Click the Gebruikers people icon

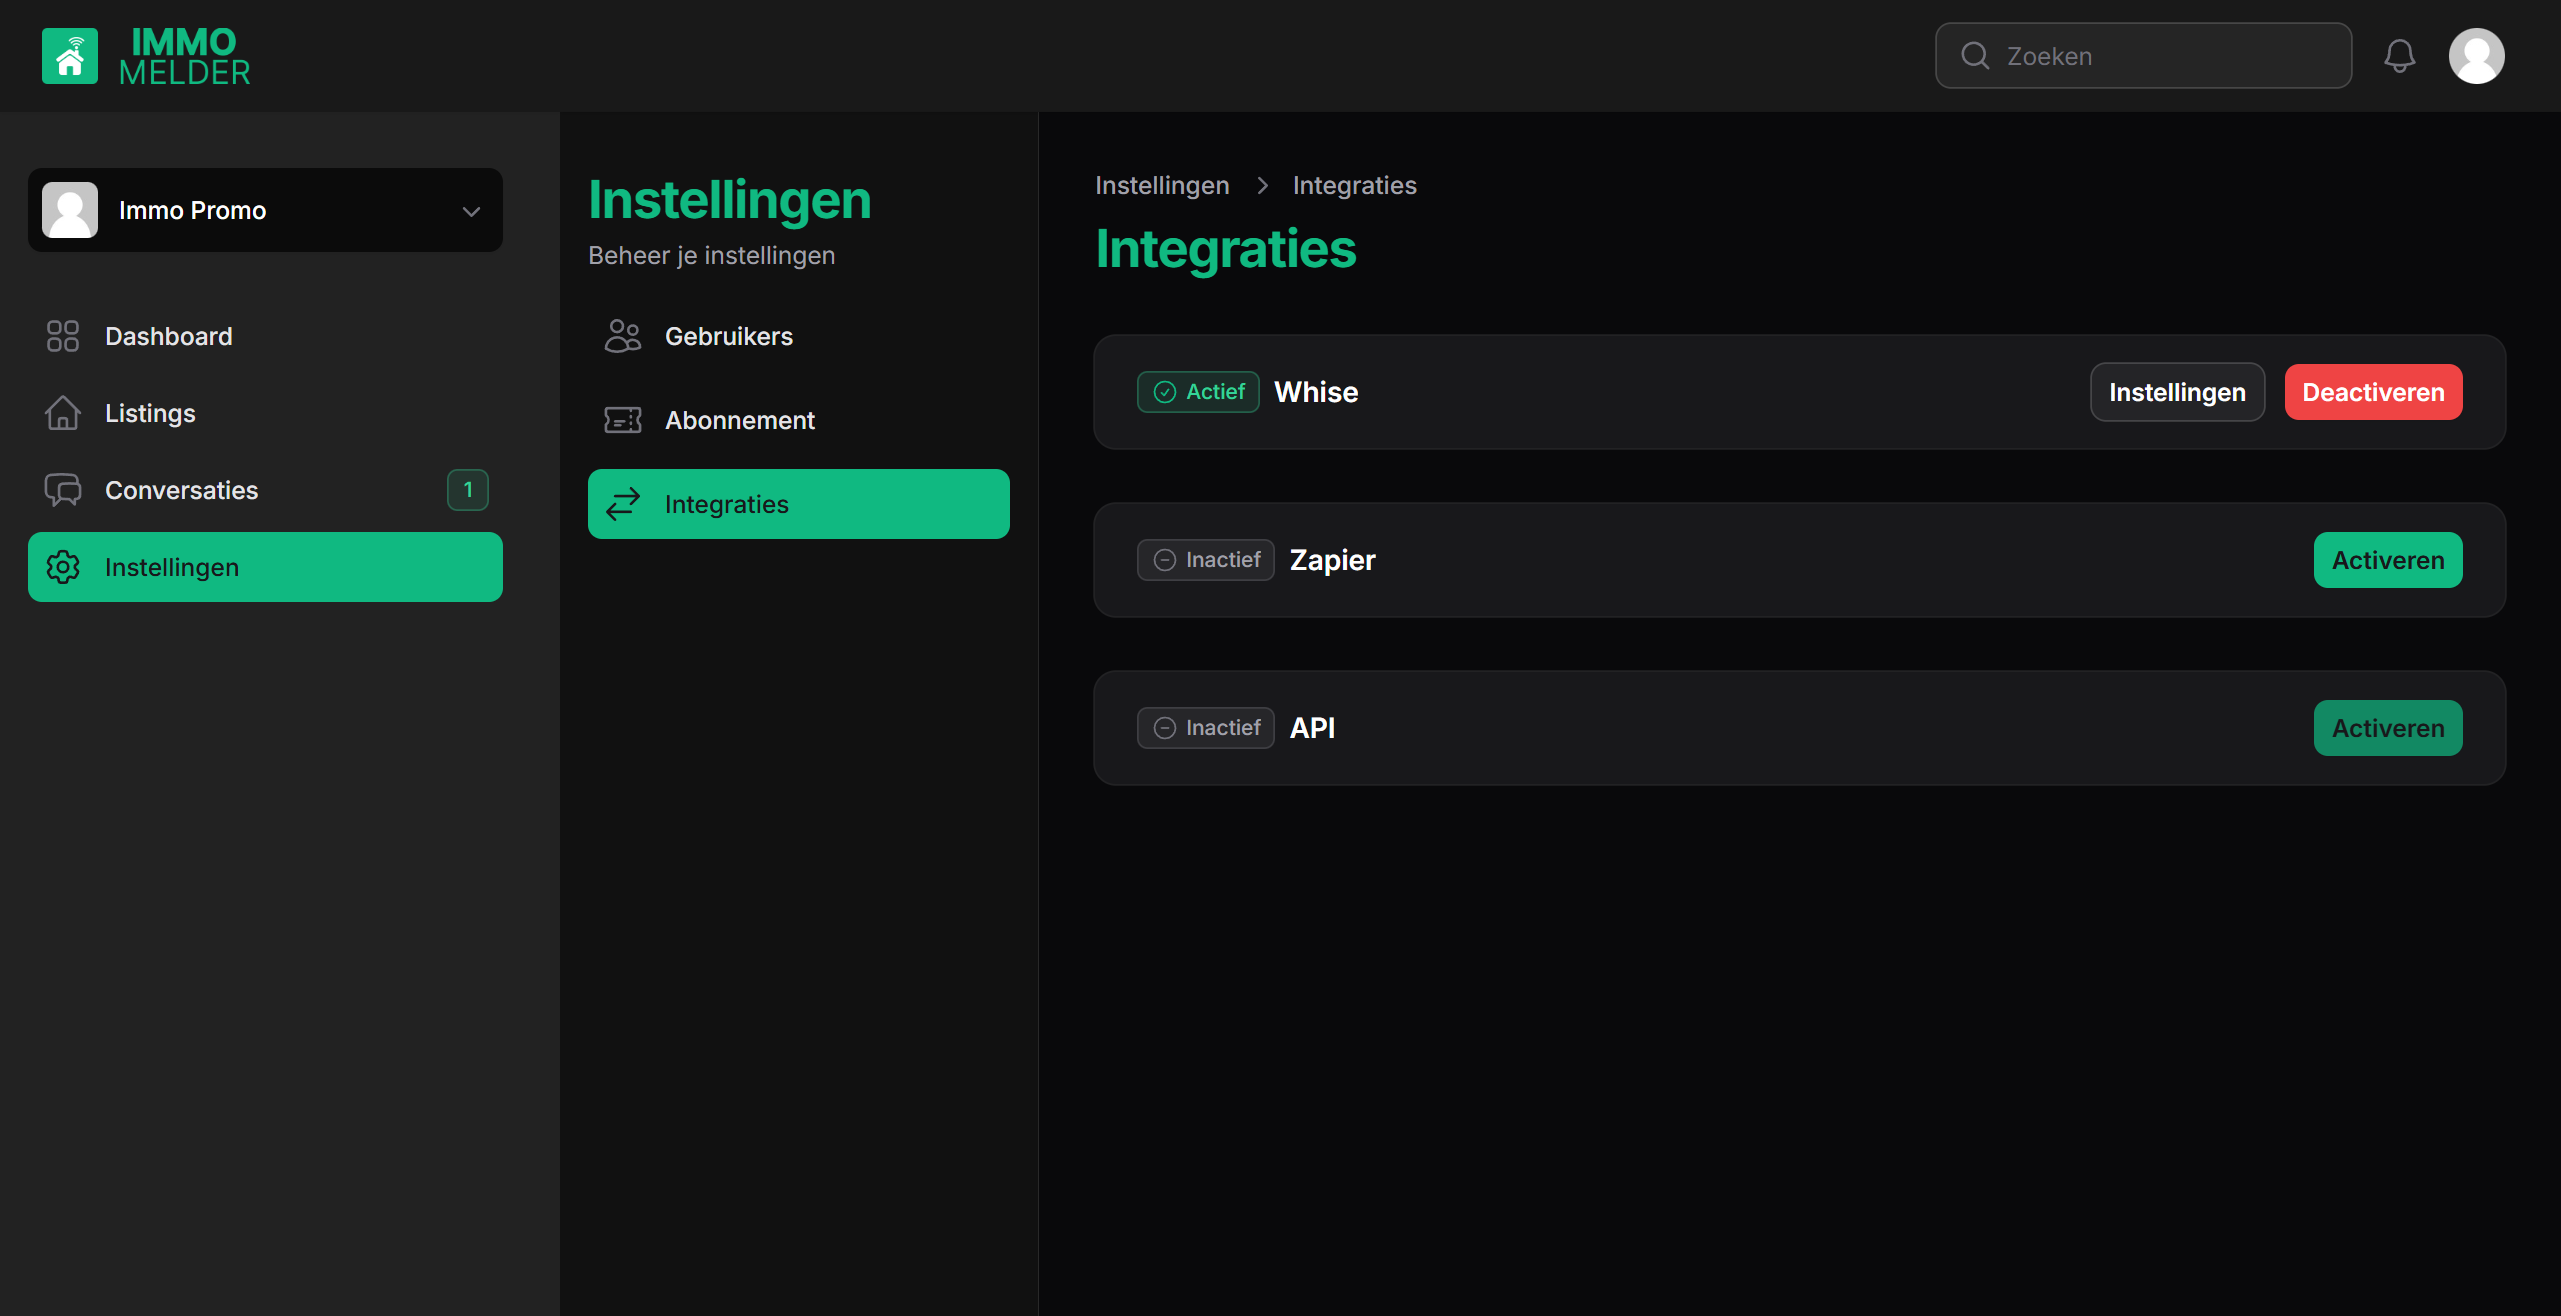[623, 336]
